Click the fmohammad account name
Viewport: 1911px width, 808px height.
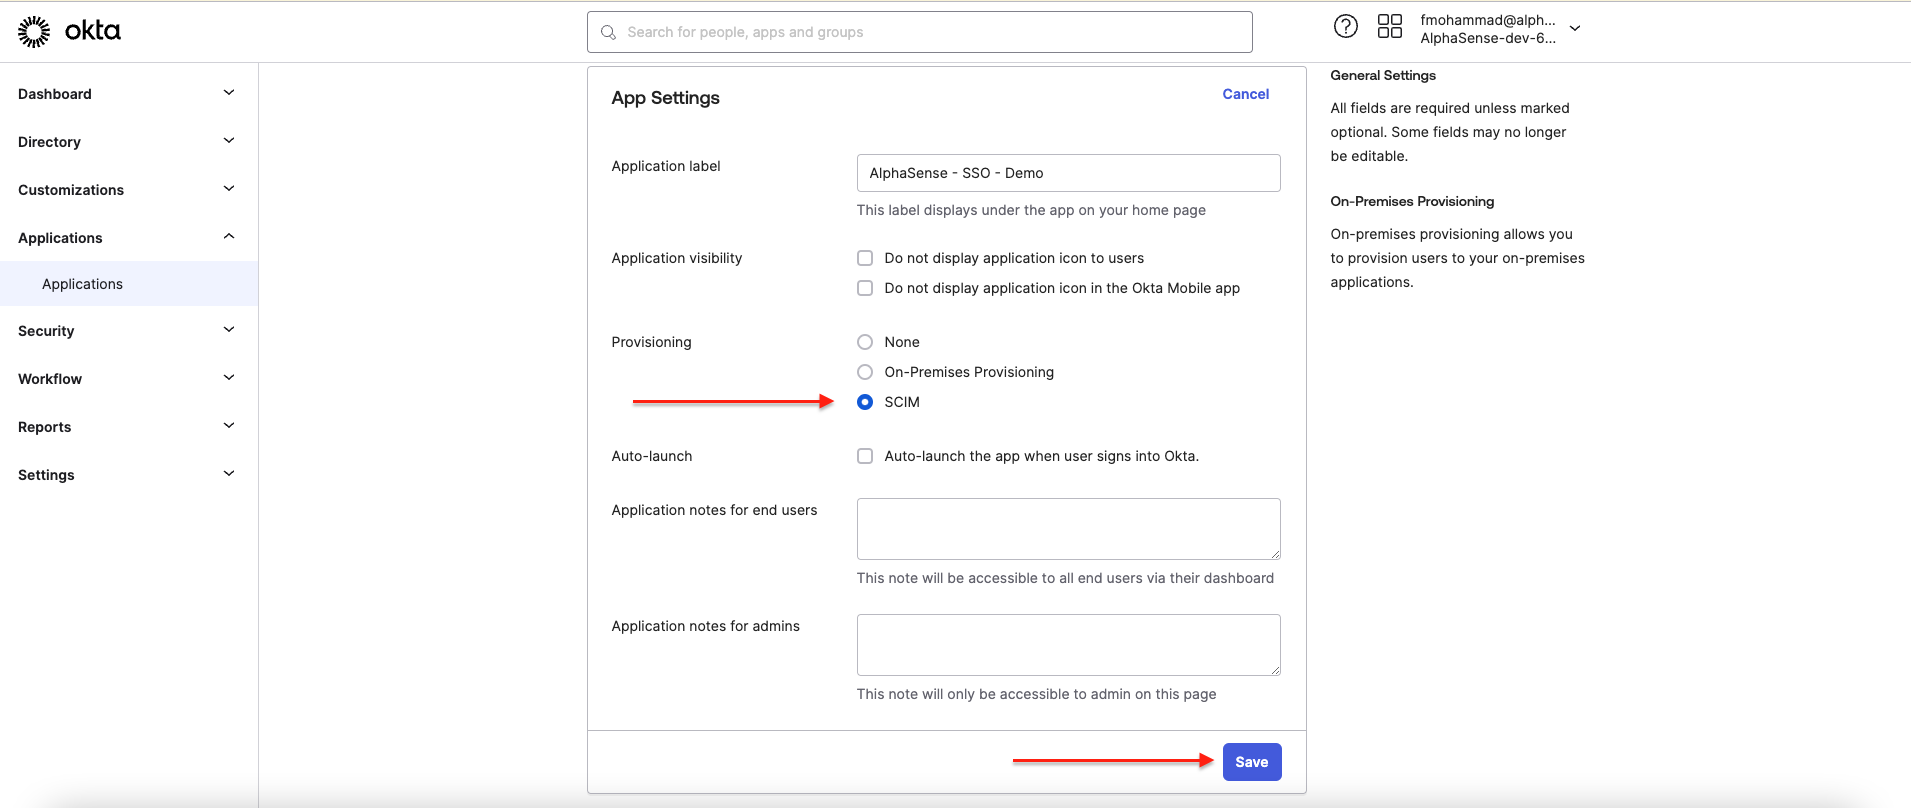[x=1488, y=20]
